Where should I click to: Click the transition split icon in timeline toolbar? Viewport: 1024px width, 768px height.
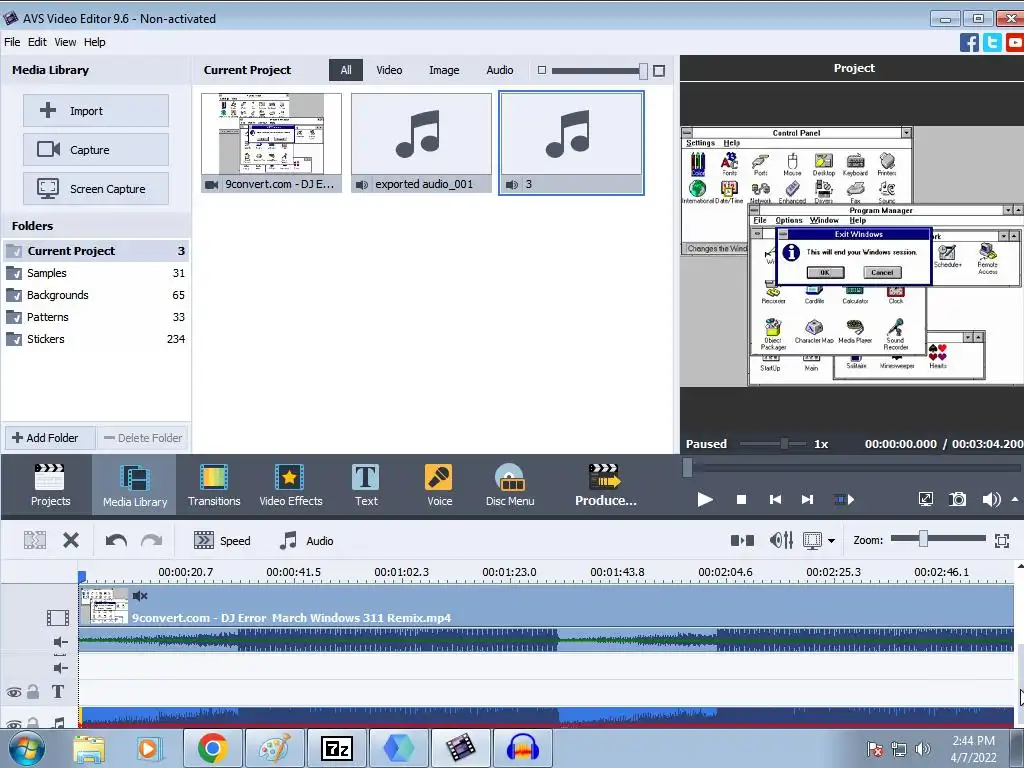tap(742, 540)
